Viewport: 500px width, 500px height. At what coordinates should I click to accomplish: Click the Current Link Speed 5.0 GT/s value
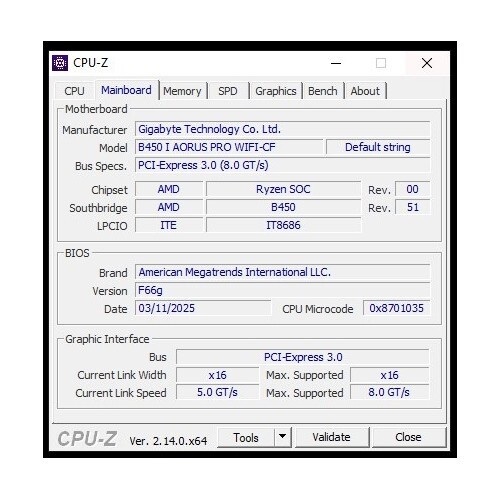tap(217, 393)
